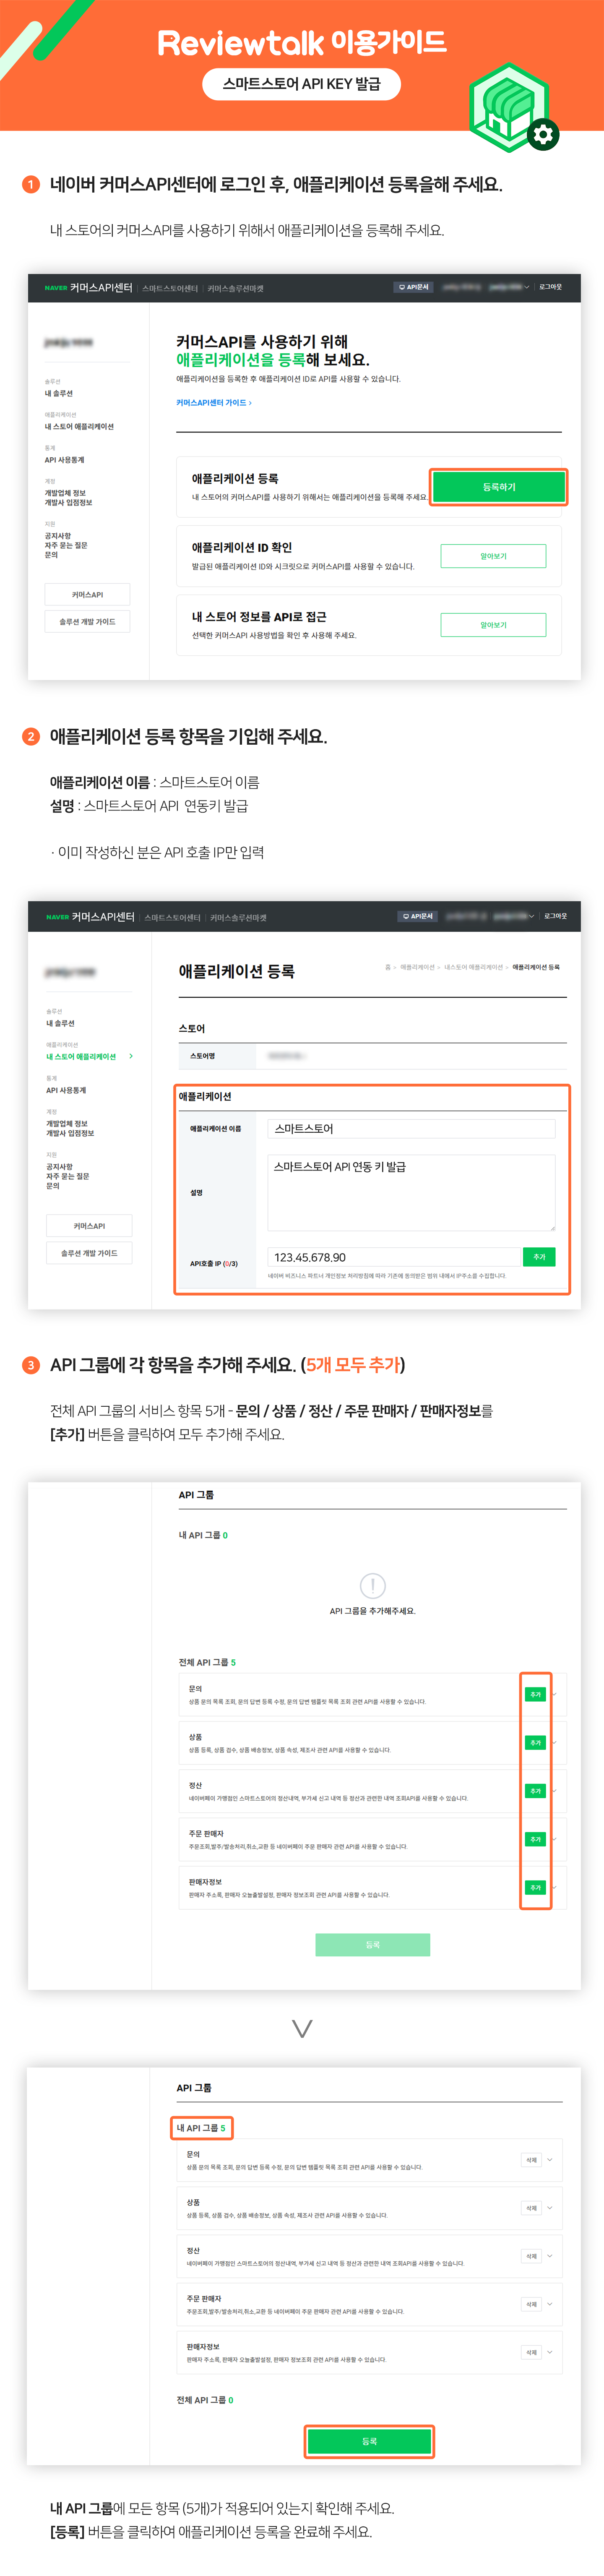The height and width of the screenshot is (2576, 604).
Task: Click 알아보기 for 내 스토어 정보를 API로 접근
Action: tap(493, 625)
